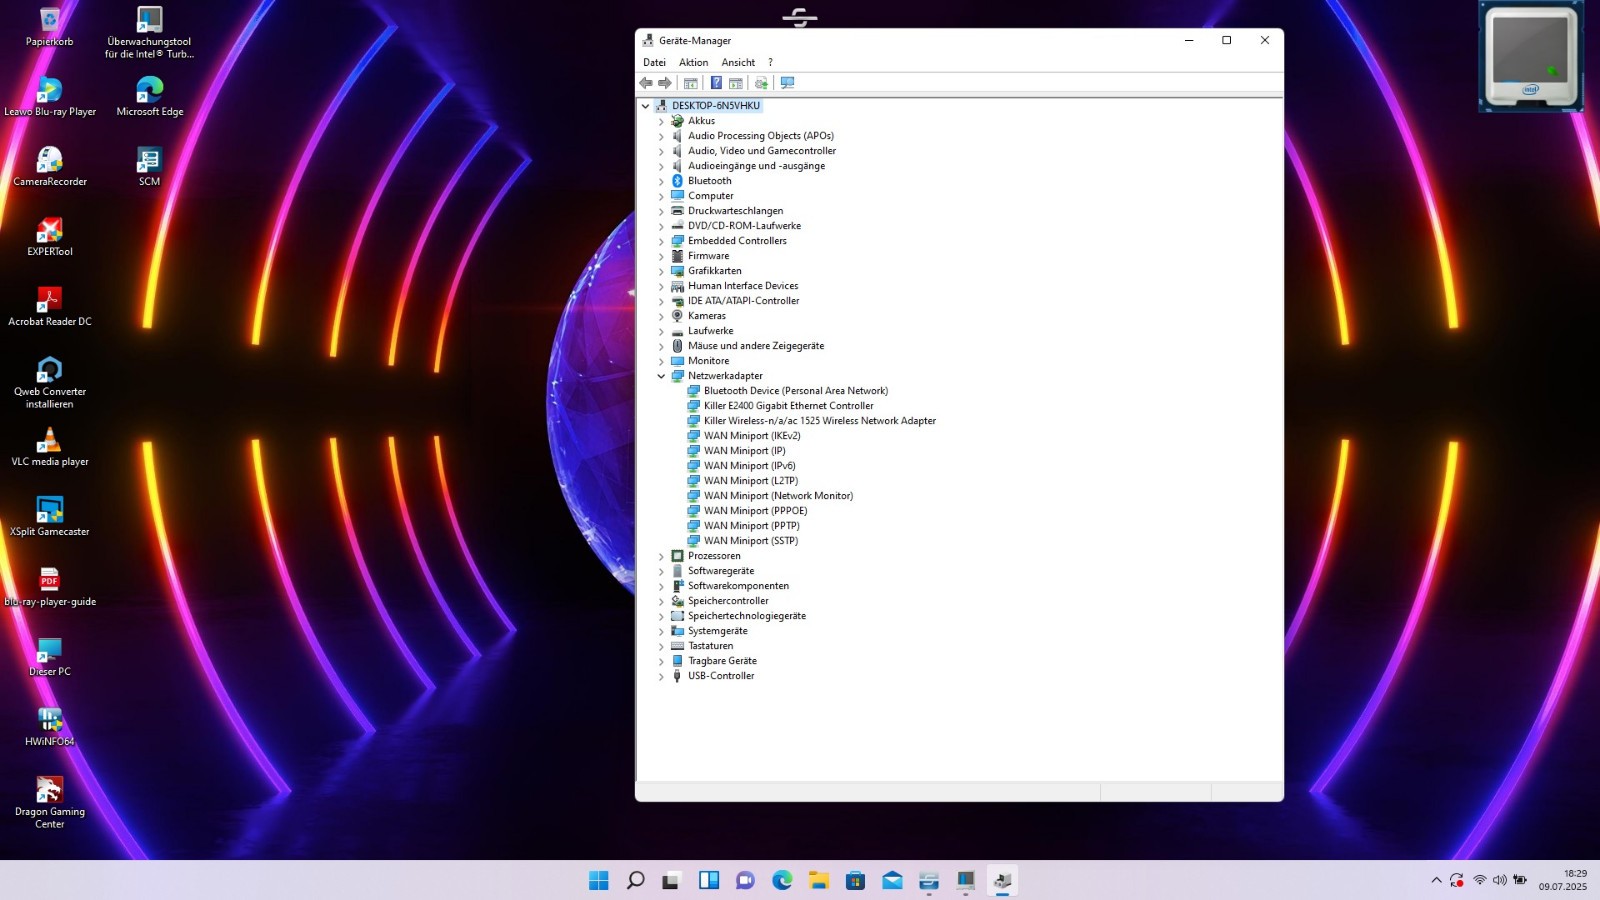The height and width of the screenshot is (900, 1600).
Task: Toggle the console tree pane toolbar icon
Action: (x=690, y=83)
